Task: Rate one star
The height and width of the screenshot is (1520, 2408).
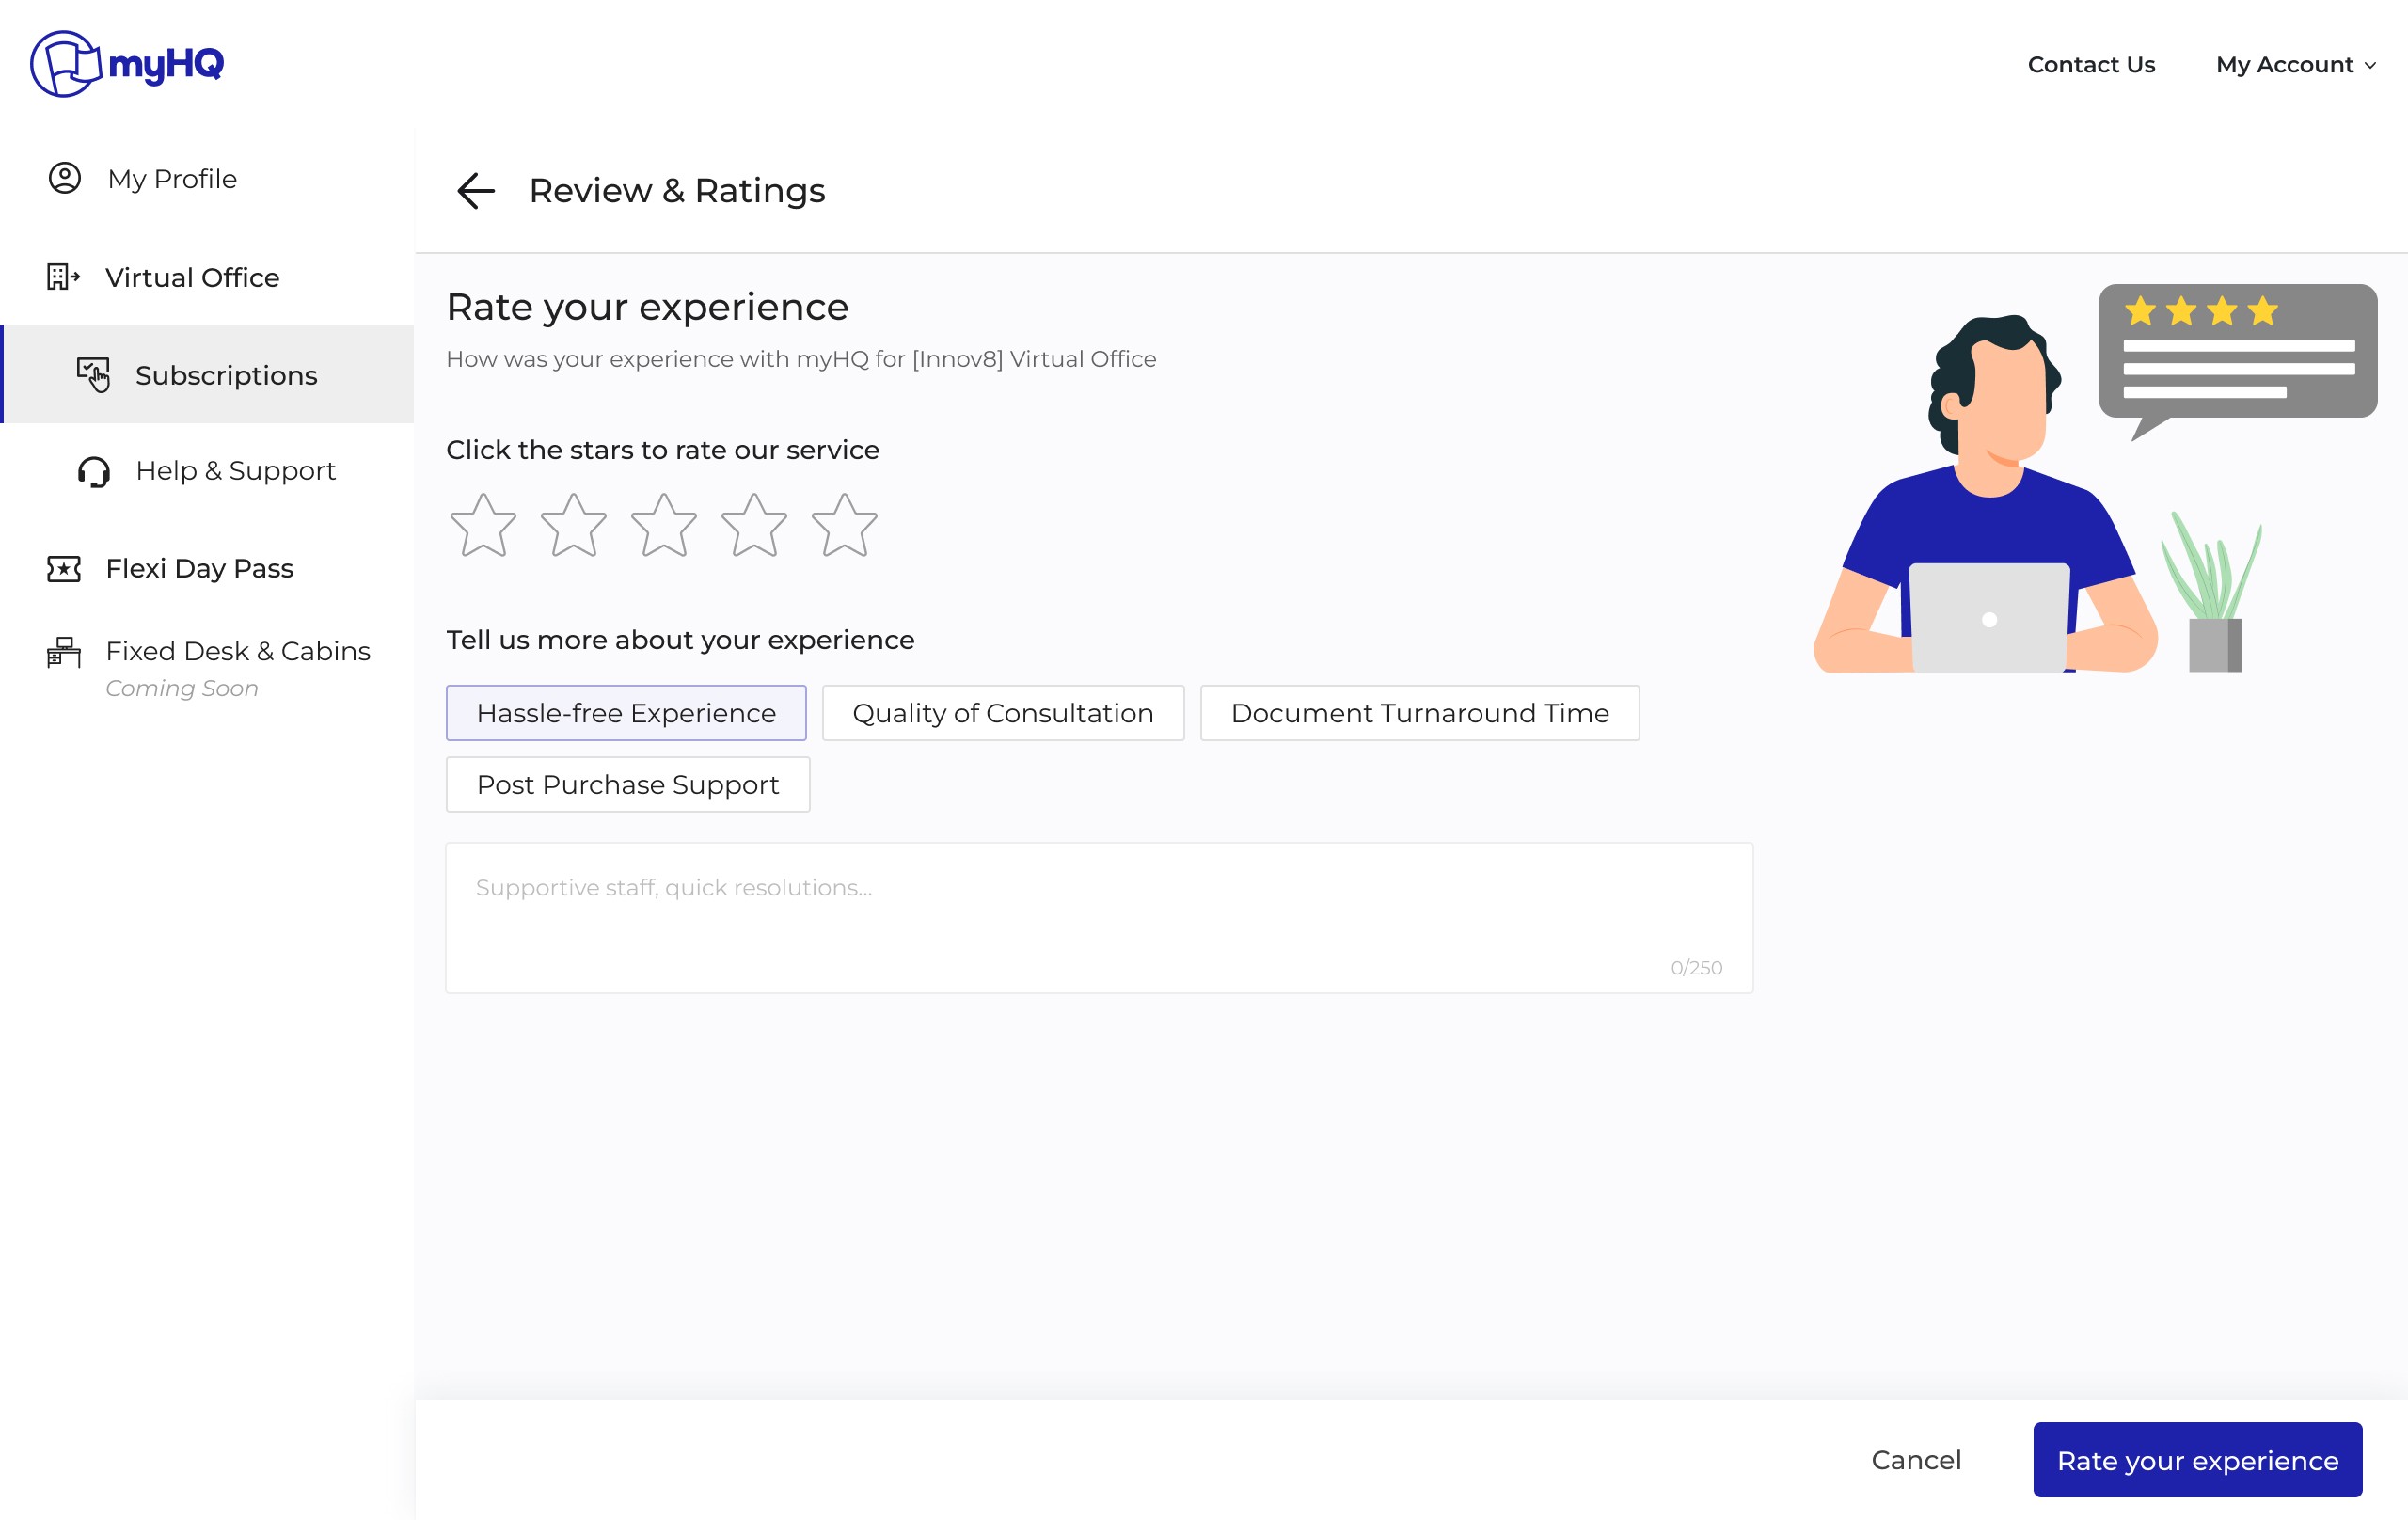Action: pyautogui.click(x=483, y=526)
